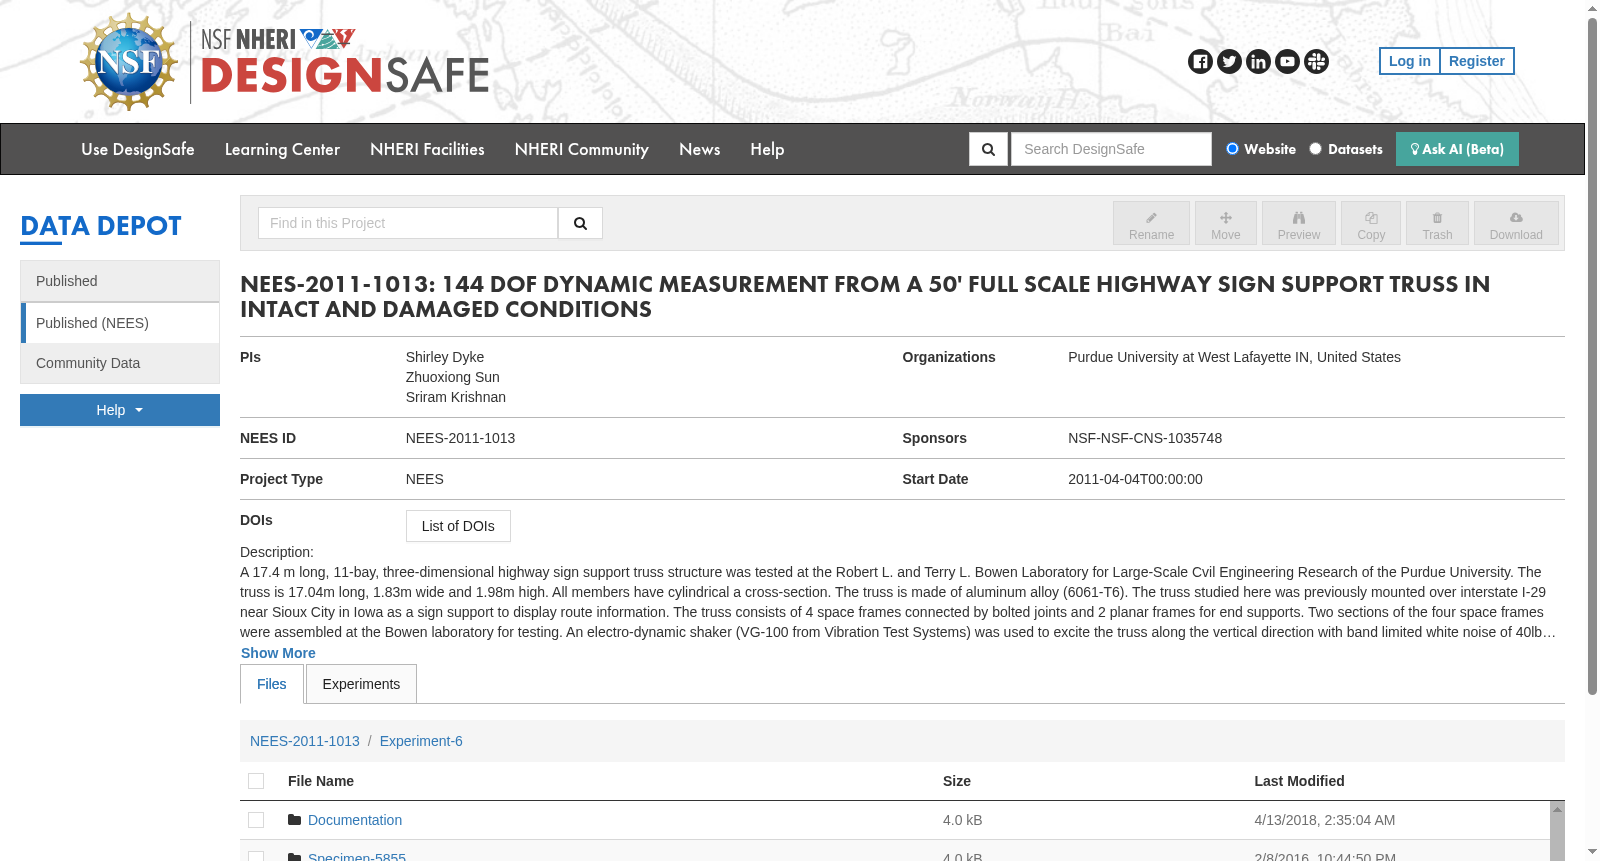The image size is (1600, 861).
Task: Expand the Help dropdown in sidebar
Action: coord(120,410)
